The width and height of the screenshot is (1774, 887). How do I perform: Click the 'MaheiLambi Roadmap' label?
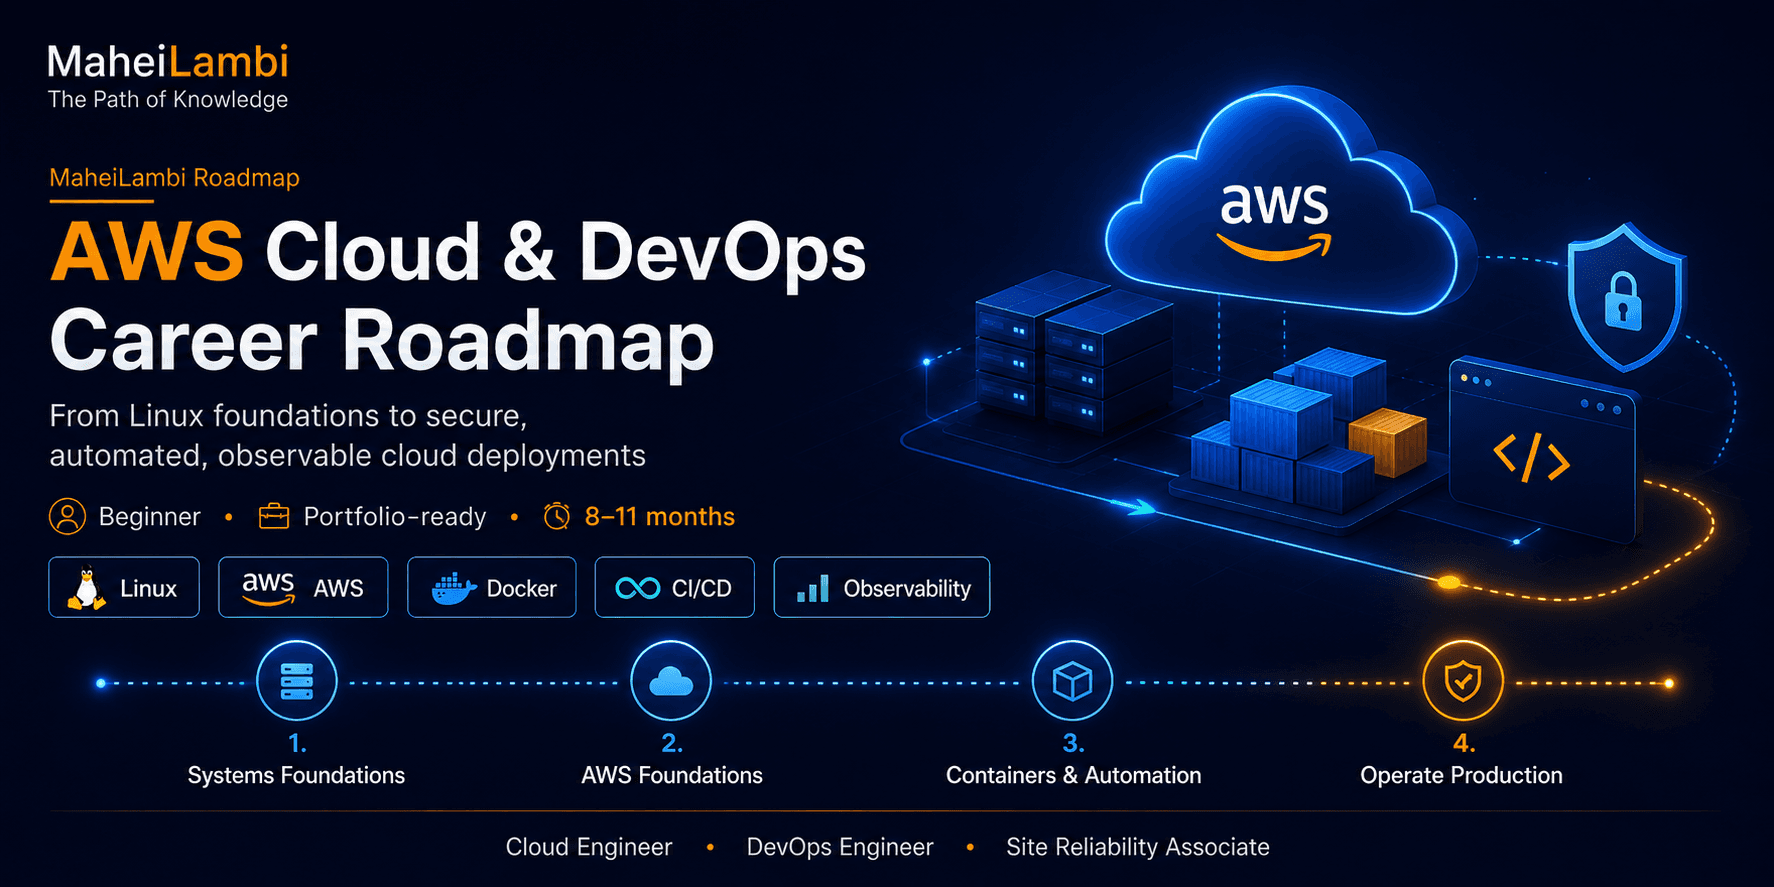click(x=175, y=178)
